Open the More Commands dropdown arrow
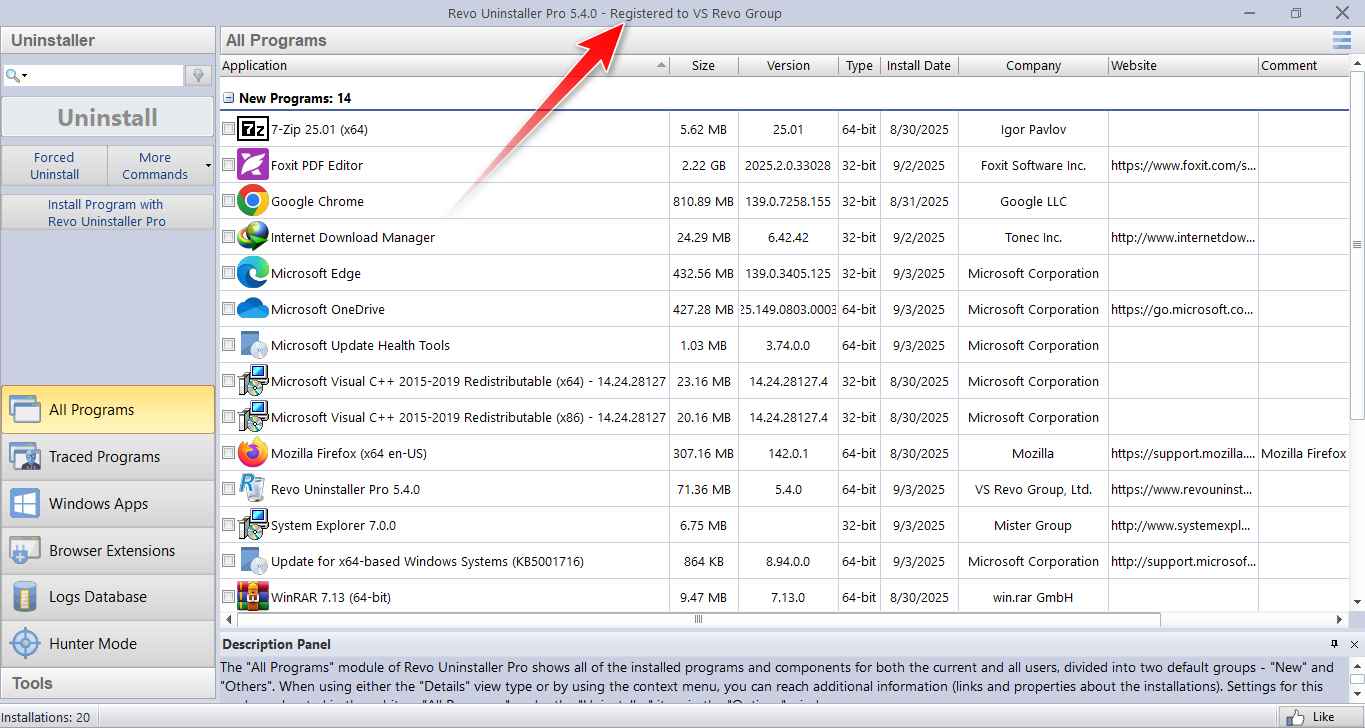 click(x=208, y=166)
